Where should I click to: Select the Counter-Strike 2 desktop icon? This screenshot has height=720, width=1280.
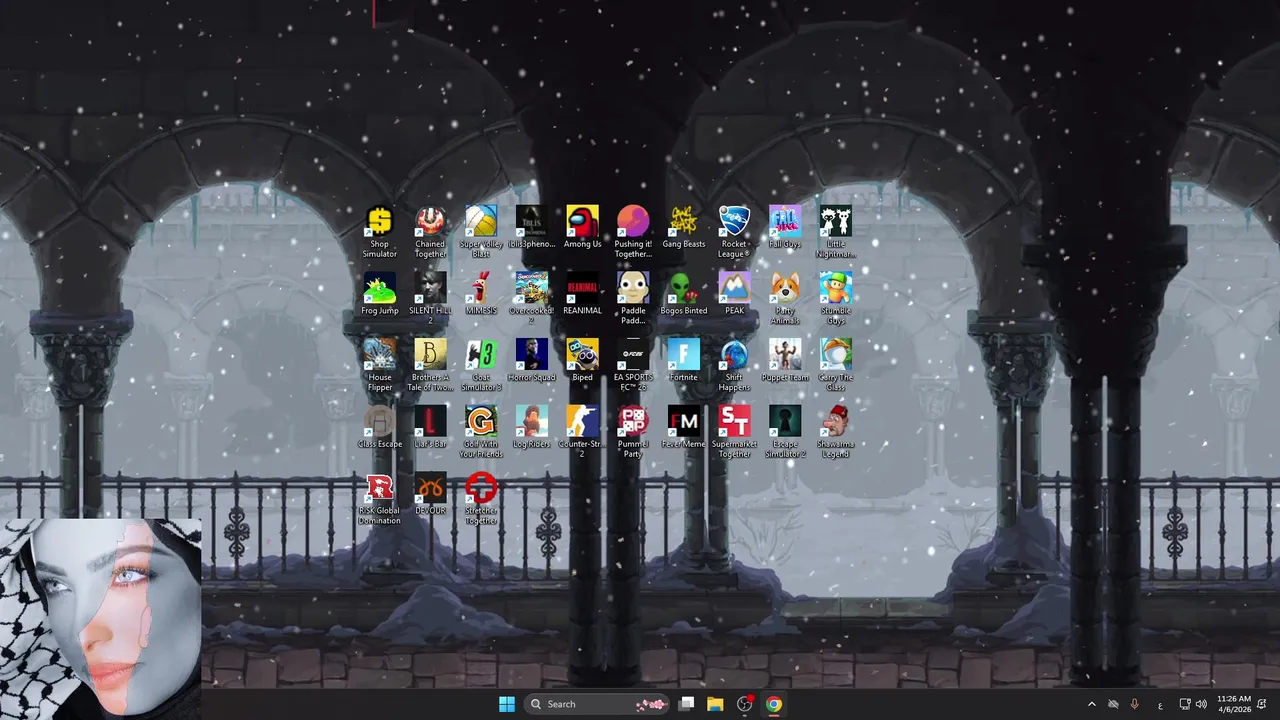click(583, 433)
